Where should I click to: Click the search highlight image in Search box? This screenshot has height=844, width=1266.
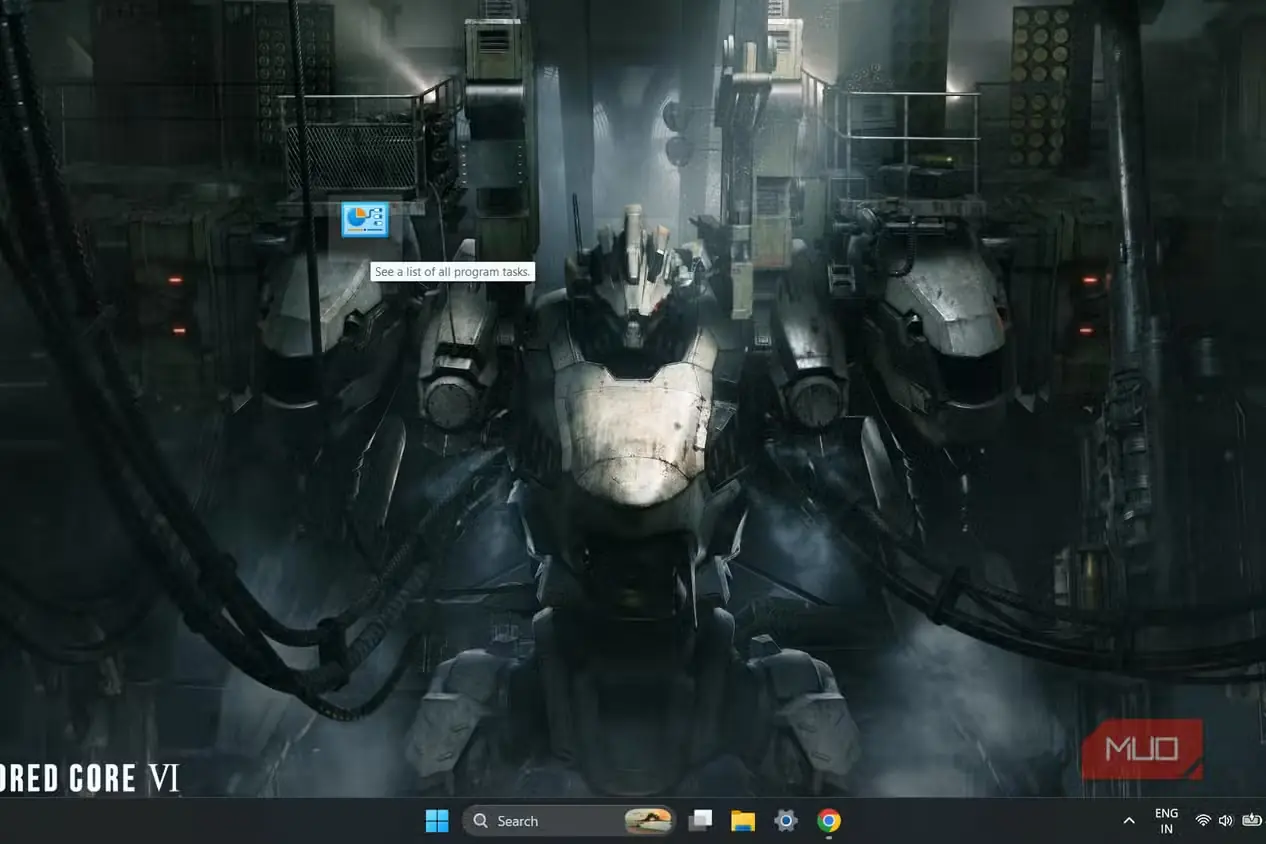coord(648,821)
